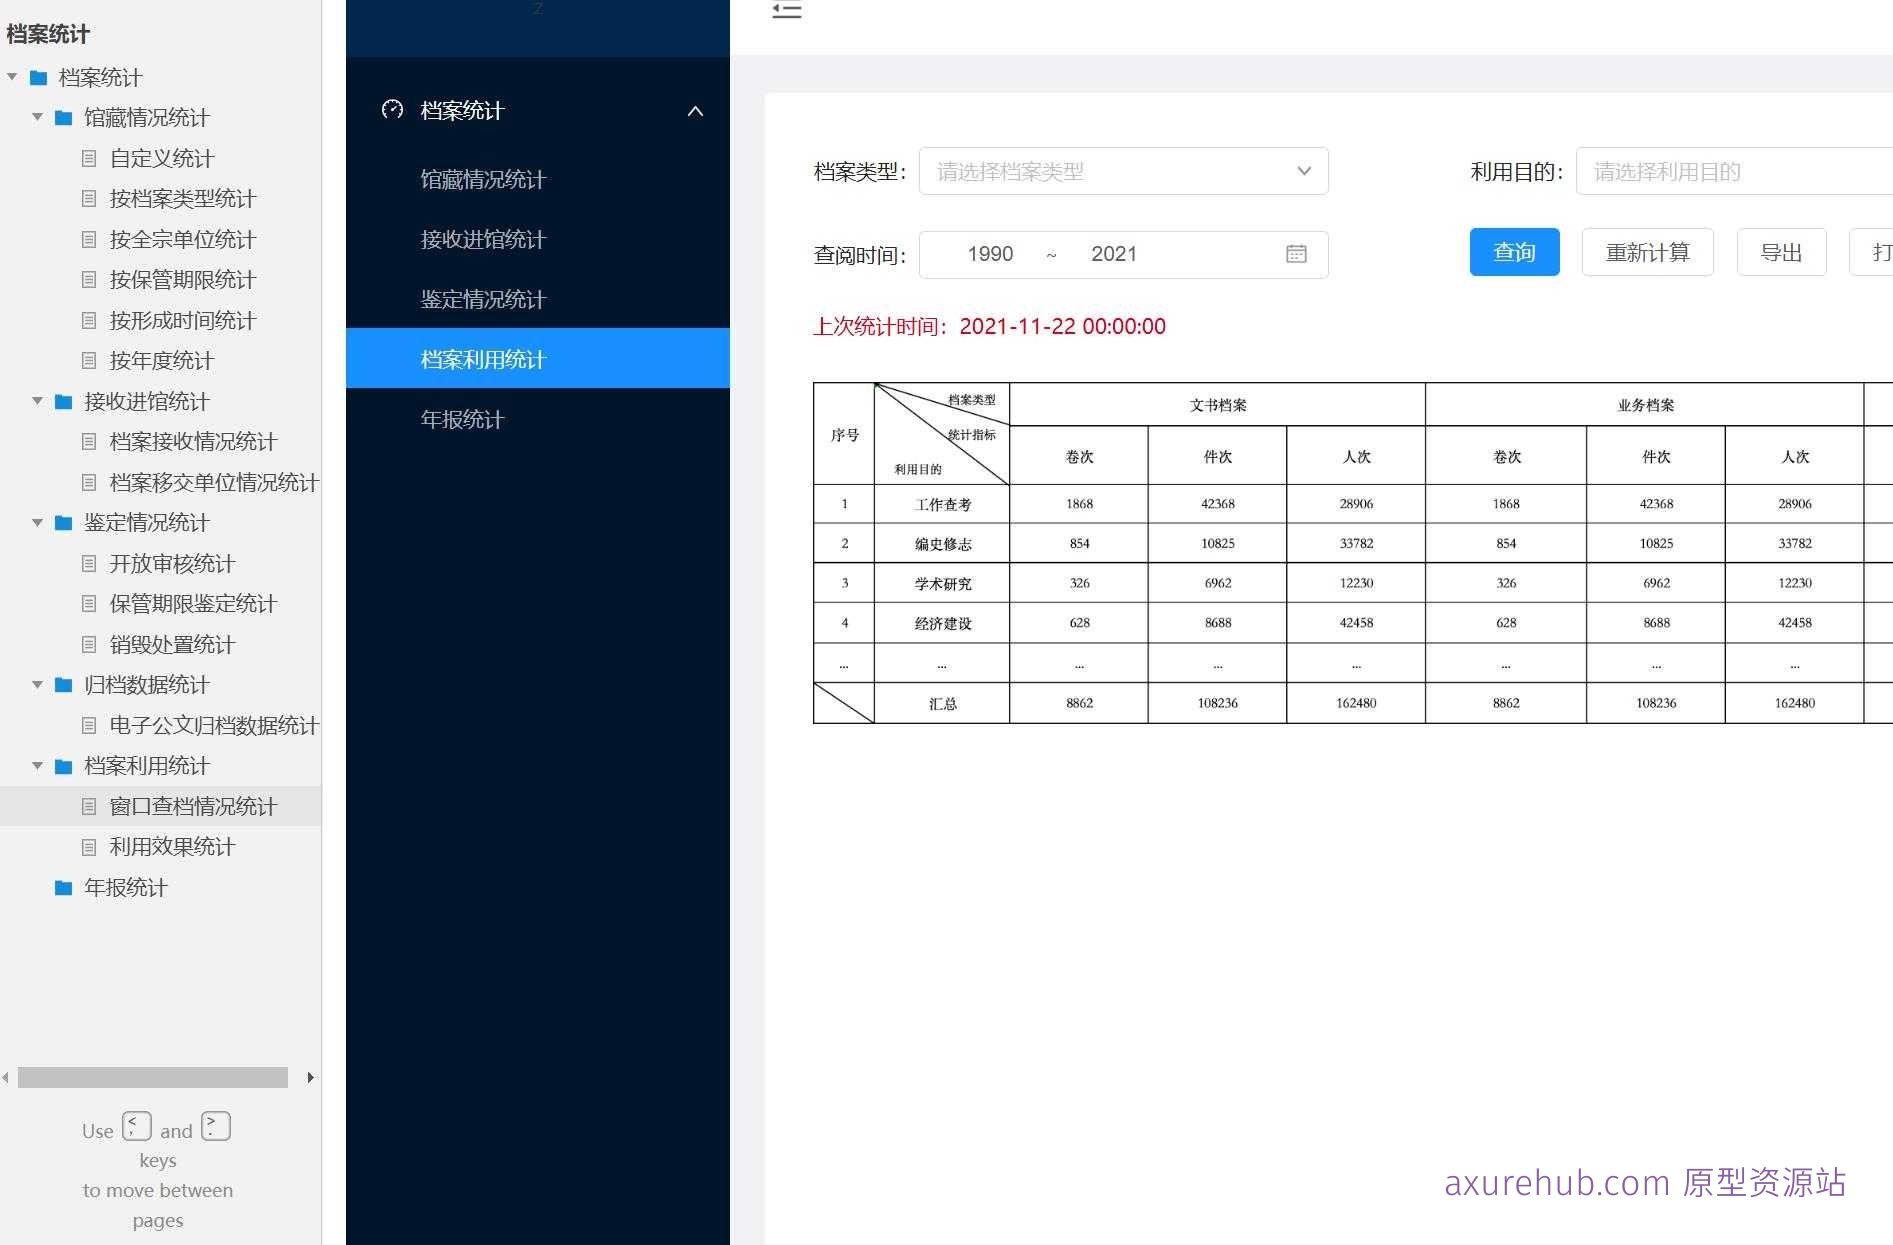The height and width of the screenshot is (1245, 1893).
Task: Click the 重新计算 button
Action: [1647, 252]
